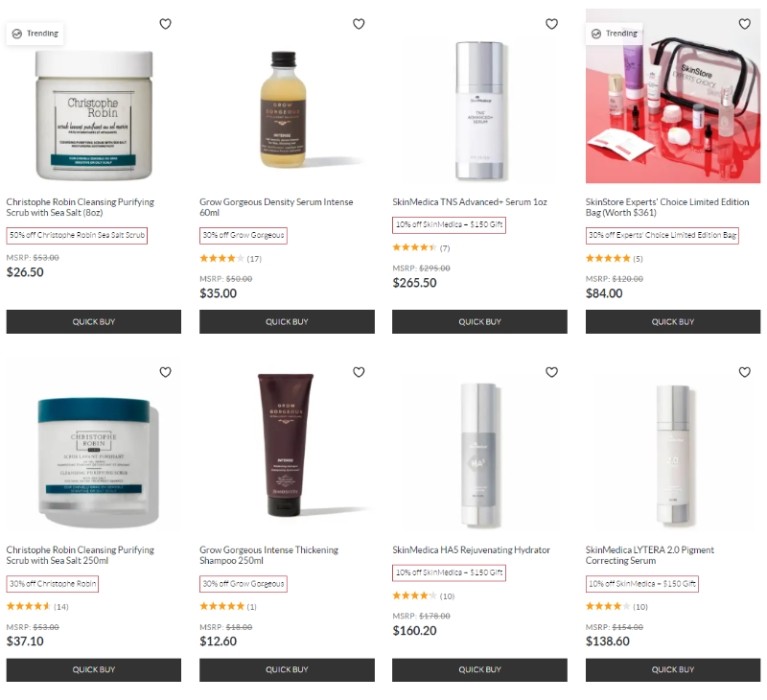Viewport: 767px width, 700px height.
Task: Select the 50% off Christophe Robin Sea Salt Scrub offer
Action: (77, 235)
